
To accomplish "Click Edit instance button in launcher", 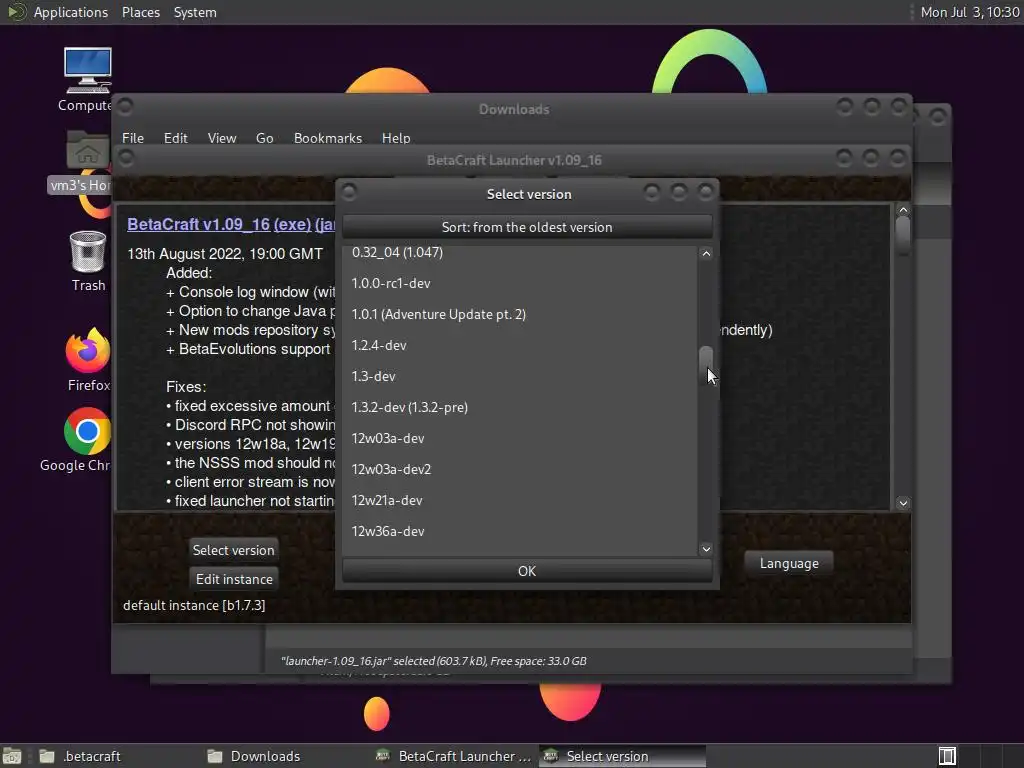I will [x=234, y=579].
